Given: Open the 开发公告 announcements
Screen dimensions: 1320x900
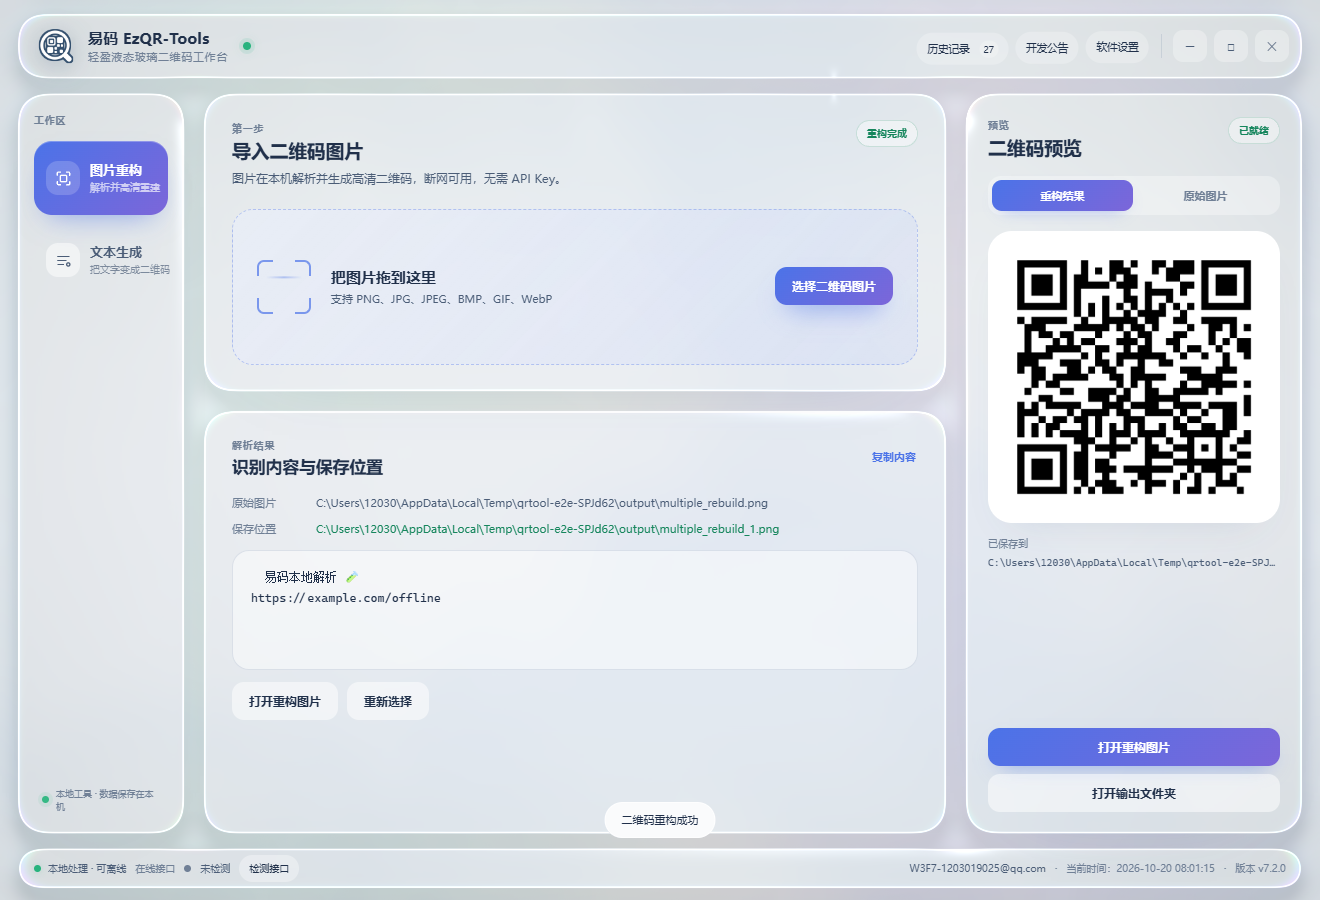Looking at the screenshot, I should (x=1047, y=48).
